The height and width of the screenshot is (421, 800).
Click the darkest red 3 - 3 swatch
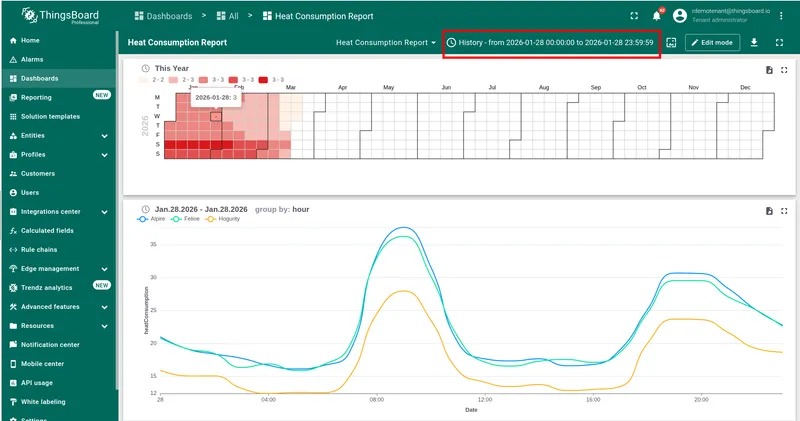263,80
